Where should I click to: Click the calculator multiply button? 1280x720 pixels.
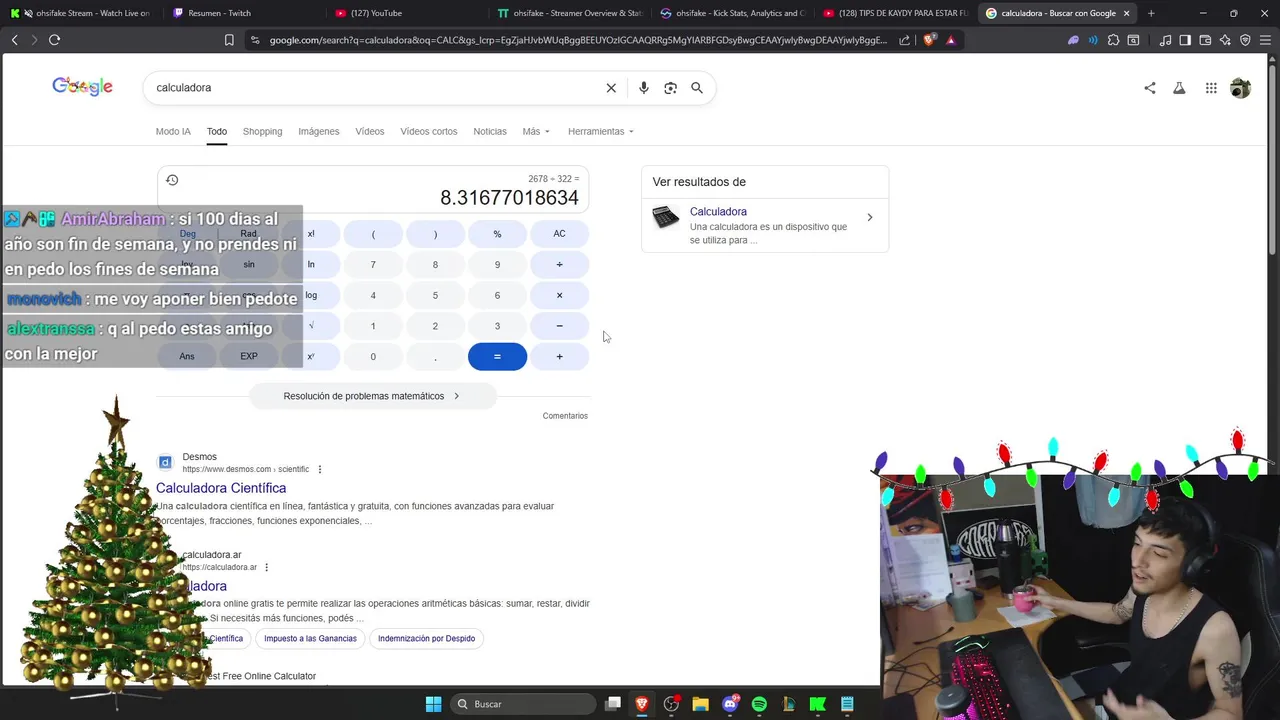point(559,296)
